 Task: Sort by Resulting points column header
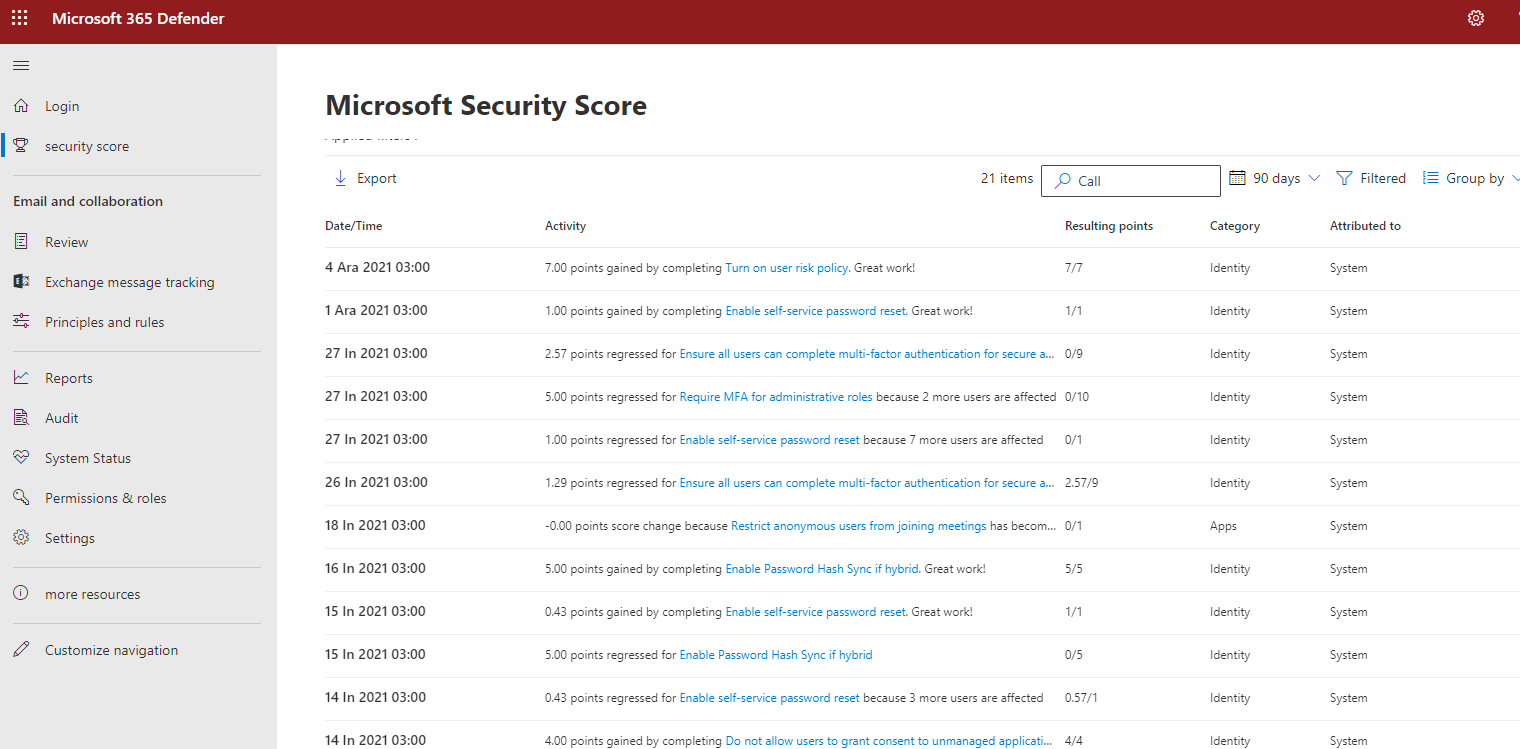tap(1109, 226)
